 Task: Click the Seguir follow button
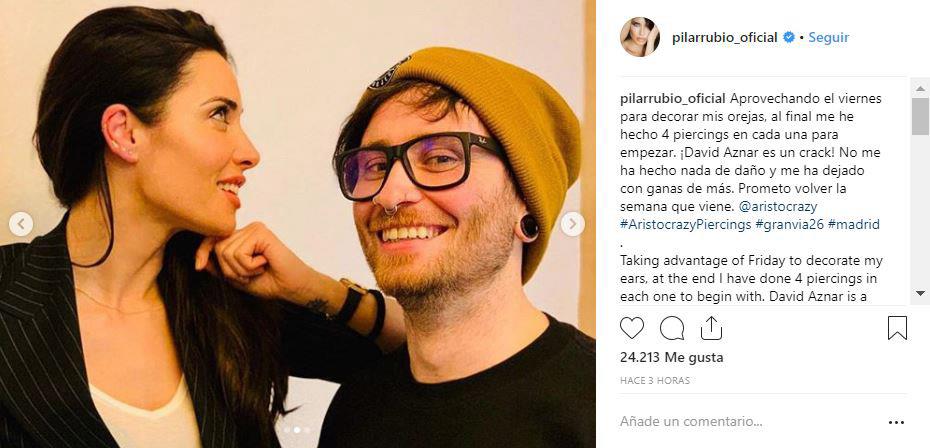point(829,37)
